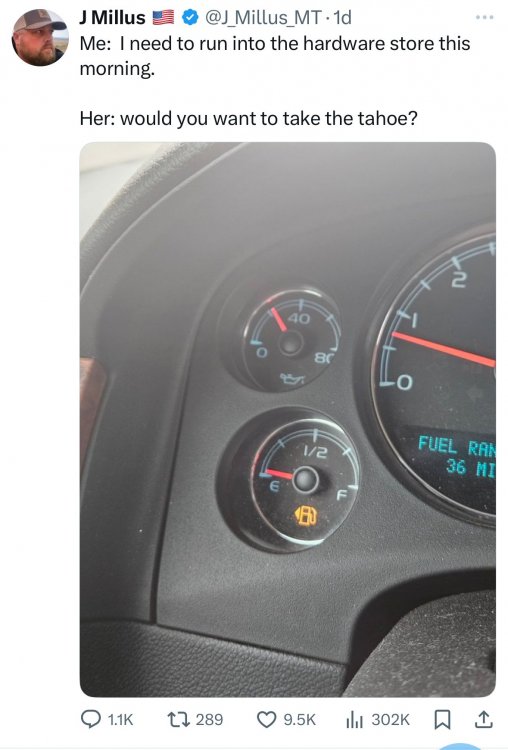Open the dashboard photo attachment
508x750 pixels.
[x=287, y=419]
